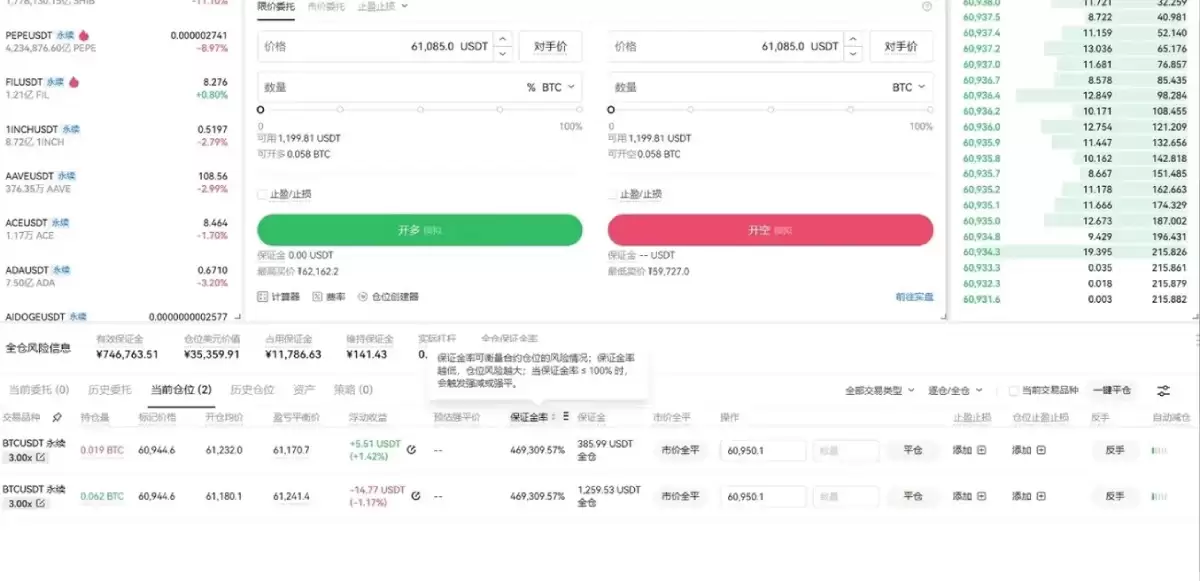Check the 当前交易品种 filter checkbox
1200x581 pixels.
click(x=1013, y=391)
